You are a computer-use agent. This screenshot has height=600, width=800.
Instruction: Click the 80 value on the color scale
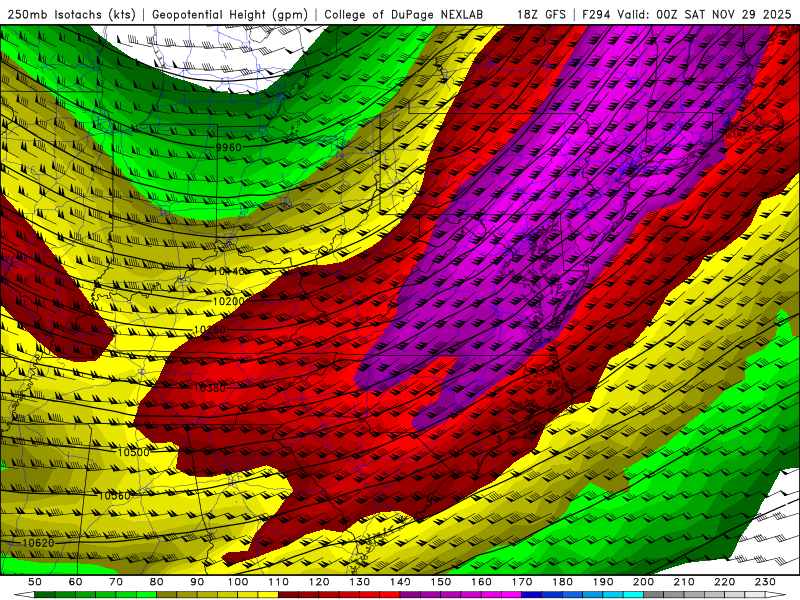pos(156,582)
